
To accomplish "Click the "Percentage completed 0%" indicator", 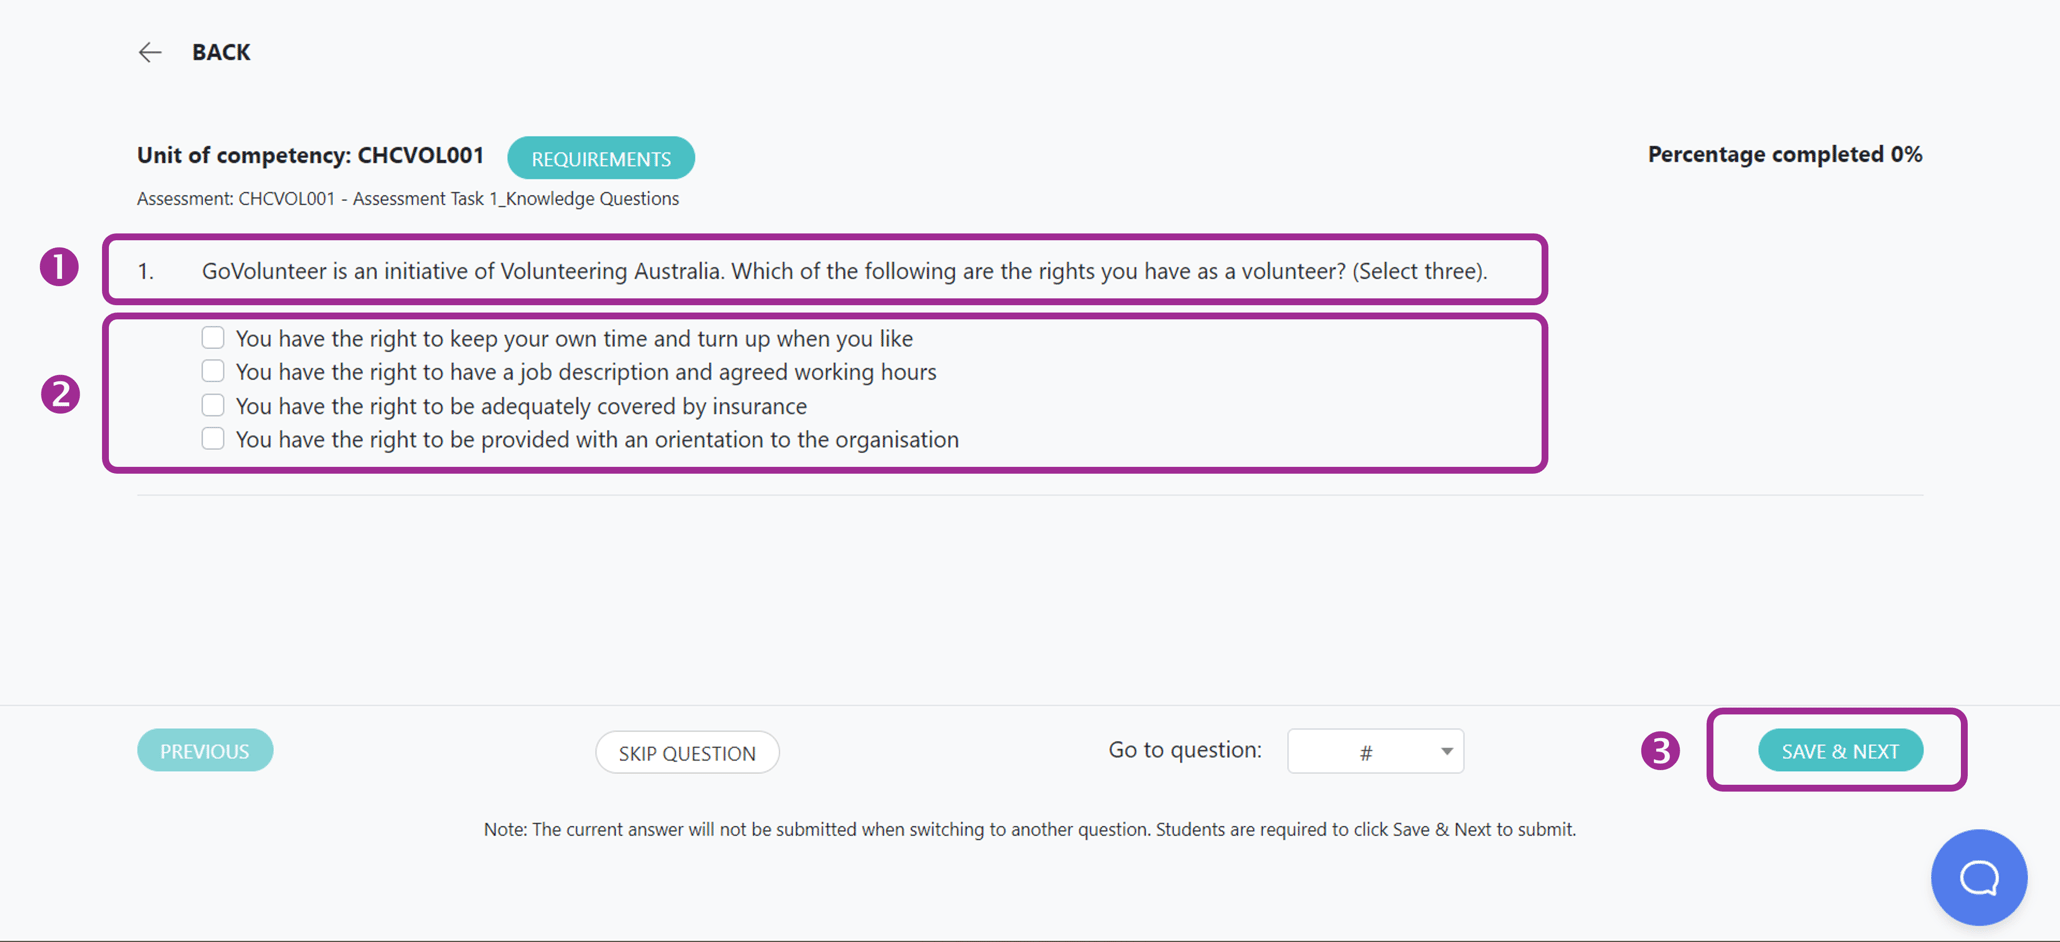I will pyautogui.click(x=1784, y=154).
